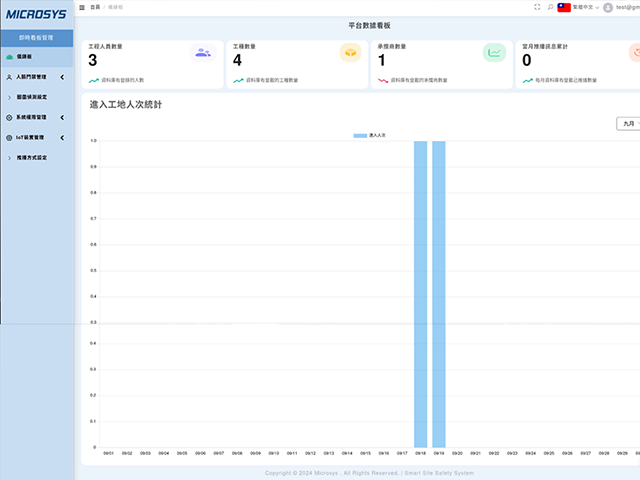Click the 即時看板管理 header button
The height and width of the screenshot is (480, 640).
pos(37,37)
